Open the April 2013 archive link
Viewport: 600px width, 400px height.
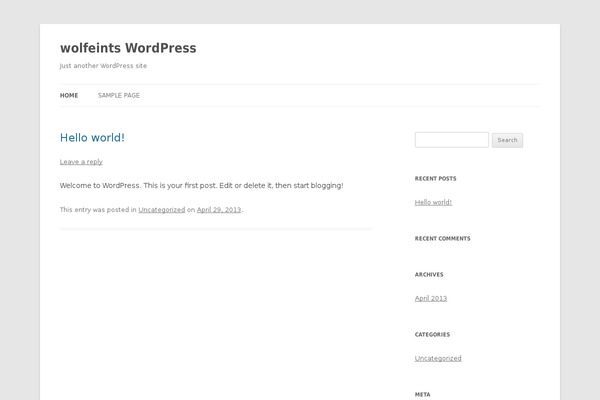pyautogui.click(x=431, y=298)
